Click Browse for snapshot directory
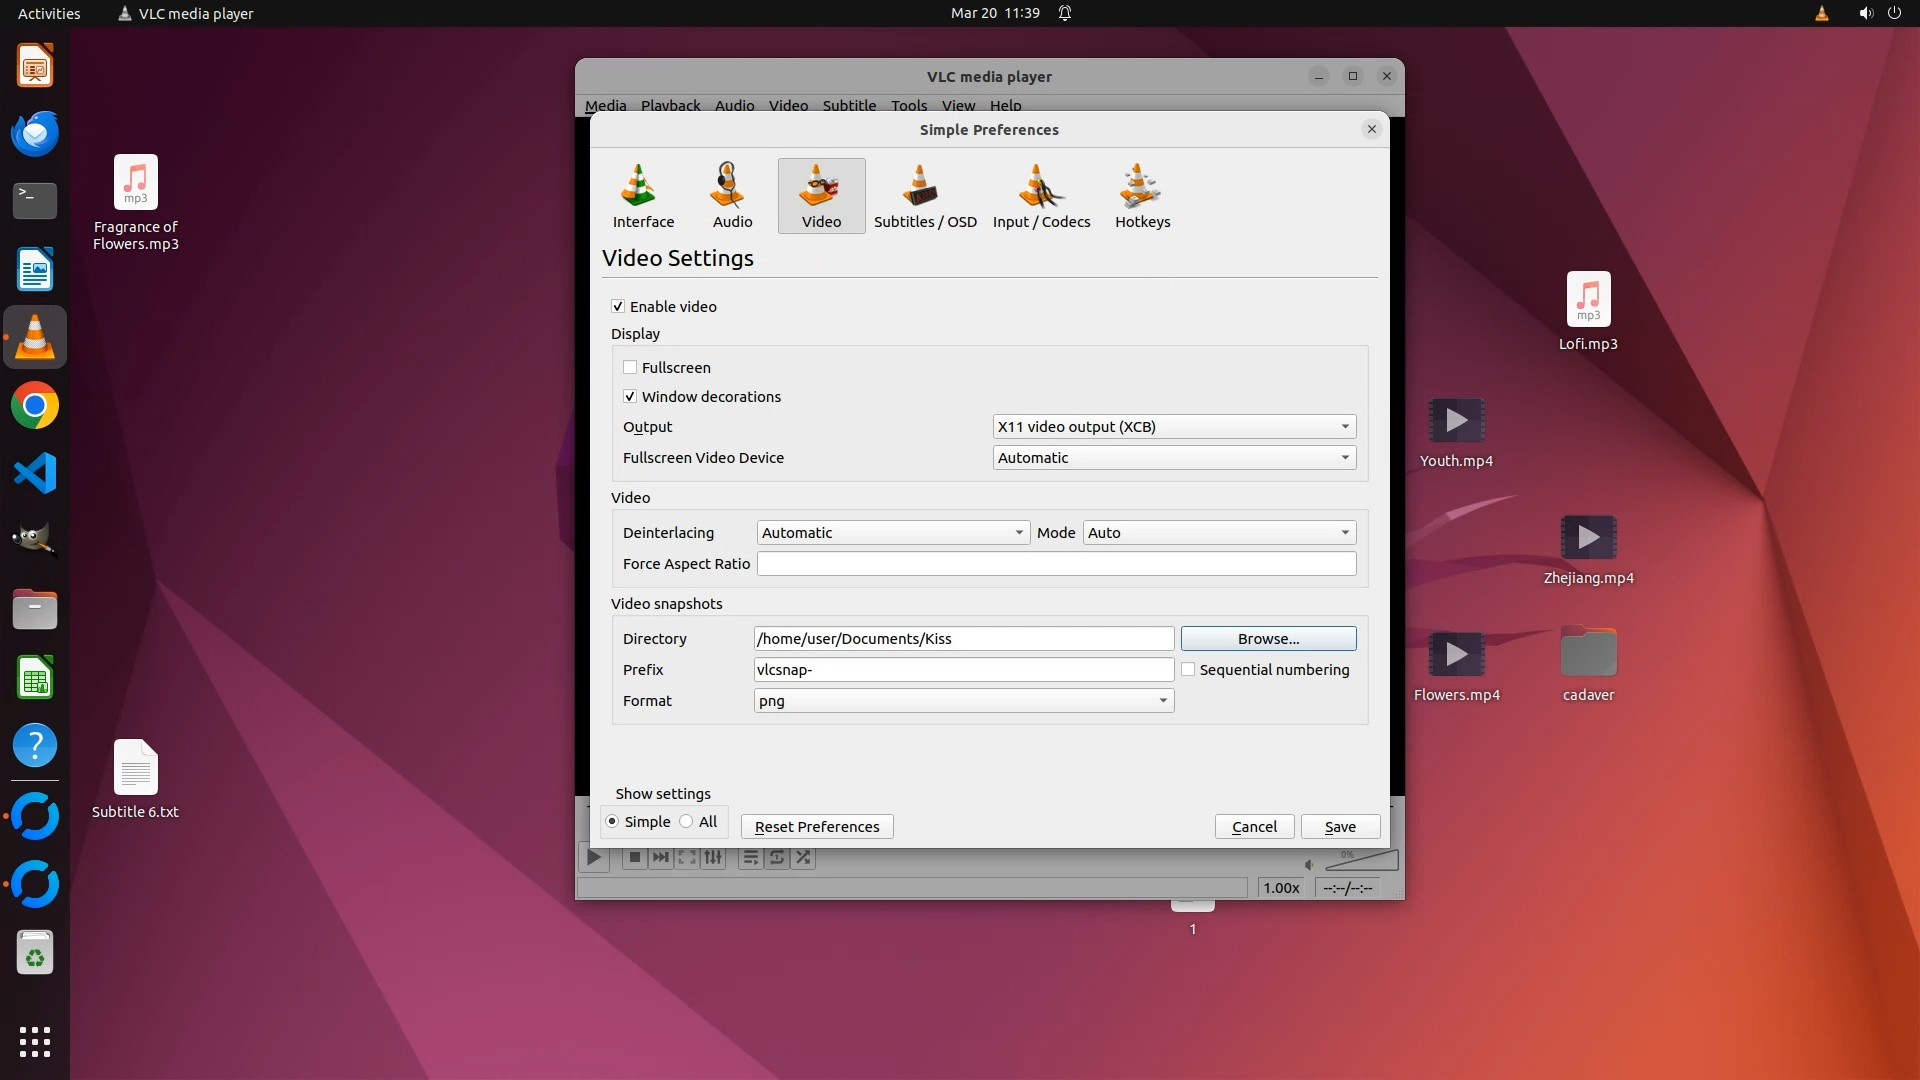Image resolution: width=1920 pixels, height=1080 pixels. [x=1268, y=639]
